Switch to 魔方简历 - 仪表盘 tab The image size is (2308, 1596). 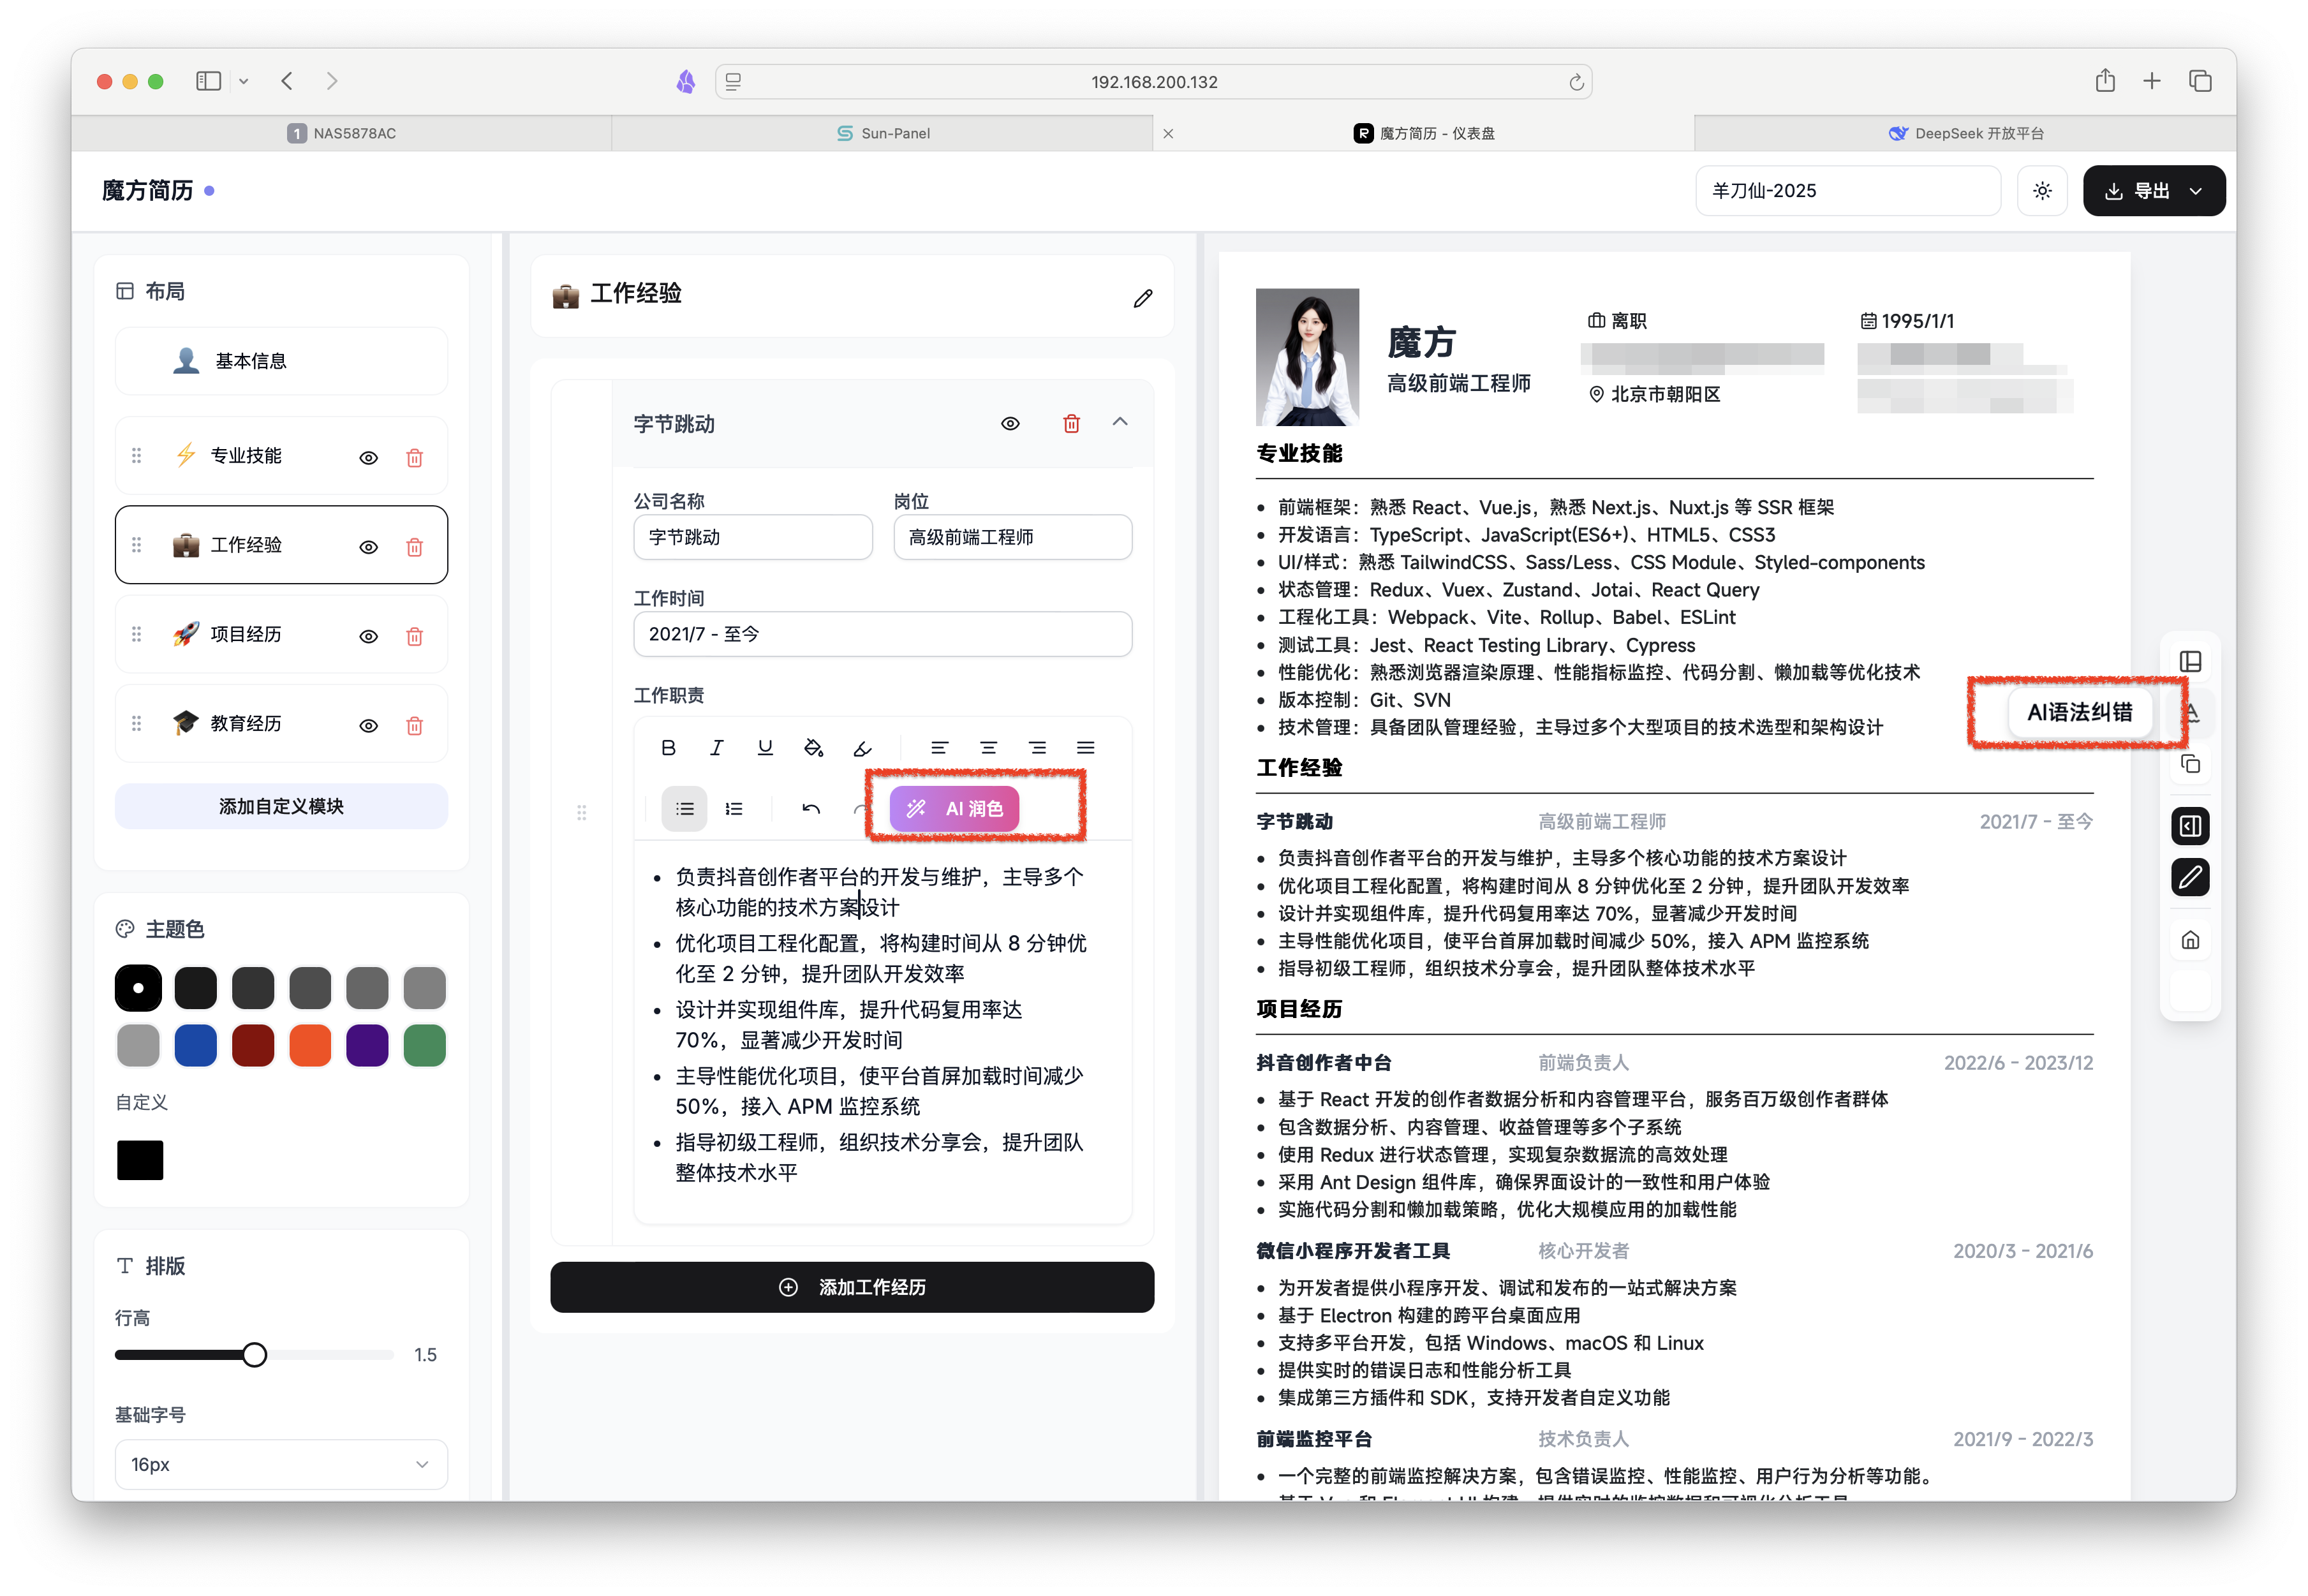point(1423,133)
